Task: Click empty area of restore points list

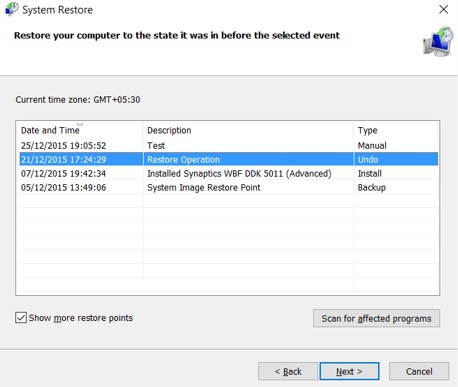Action: tap(229, 243)
